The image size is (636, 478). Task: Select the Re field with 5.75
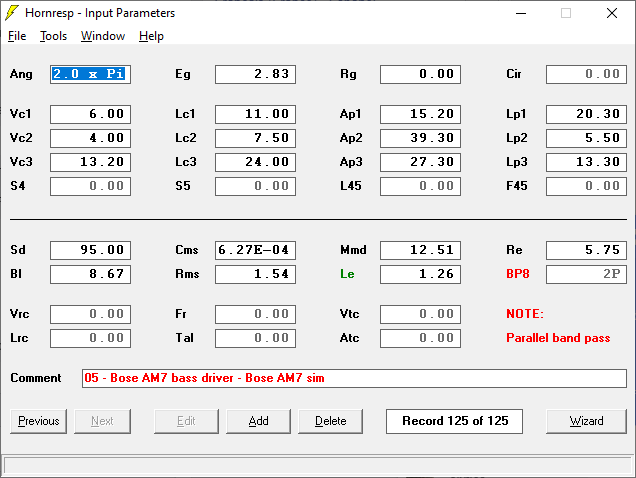587,250
